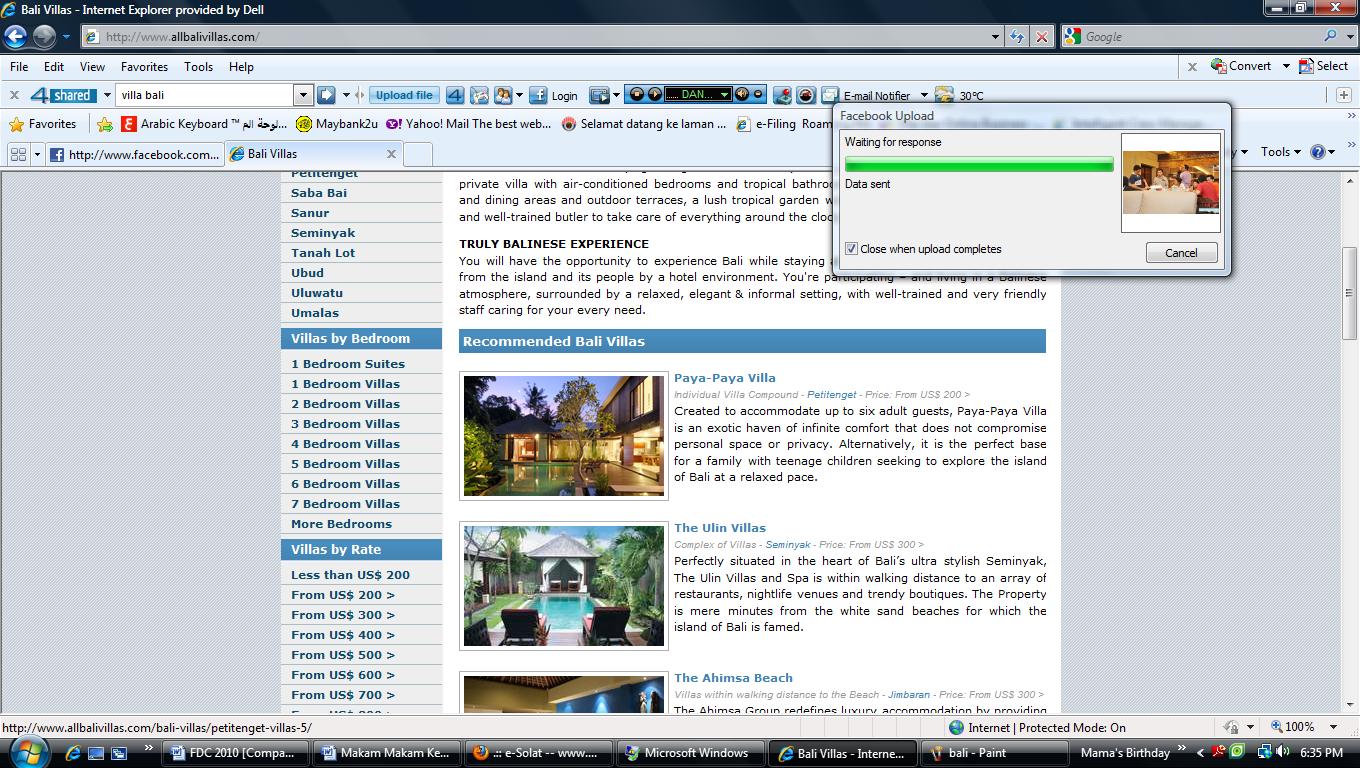Click the Facebook Upload photo preview
The height and width of the screenshot is (768, 1360).
[1171, 182]
